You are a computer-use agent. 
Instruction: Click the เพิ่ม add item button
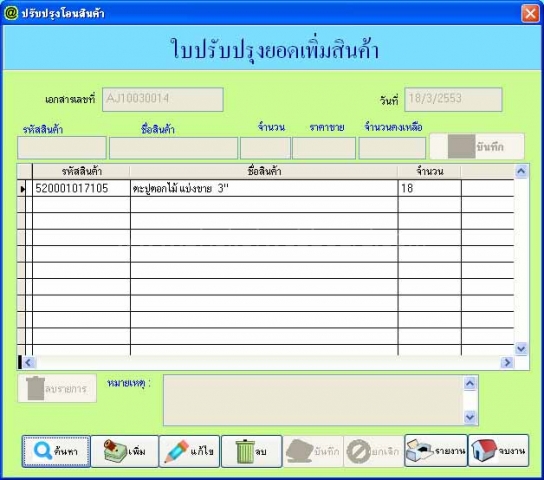(125, 451)
